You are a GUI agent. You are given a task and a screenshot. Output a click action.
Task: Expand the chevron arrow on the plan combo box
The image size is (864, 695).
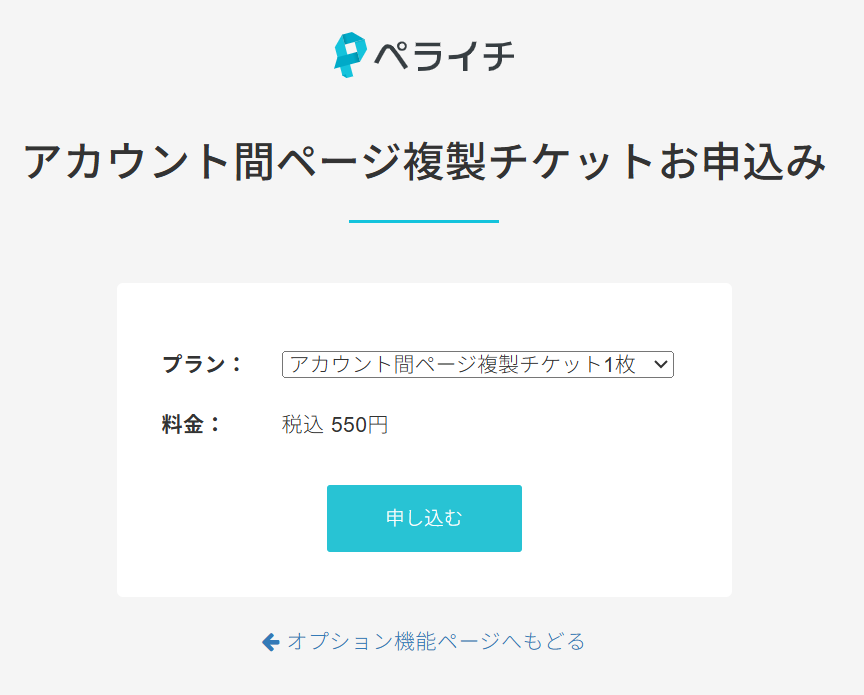660,365
